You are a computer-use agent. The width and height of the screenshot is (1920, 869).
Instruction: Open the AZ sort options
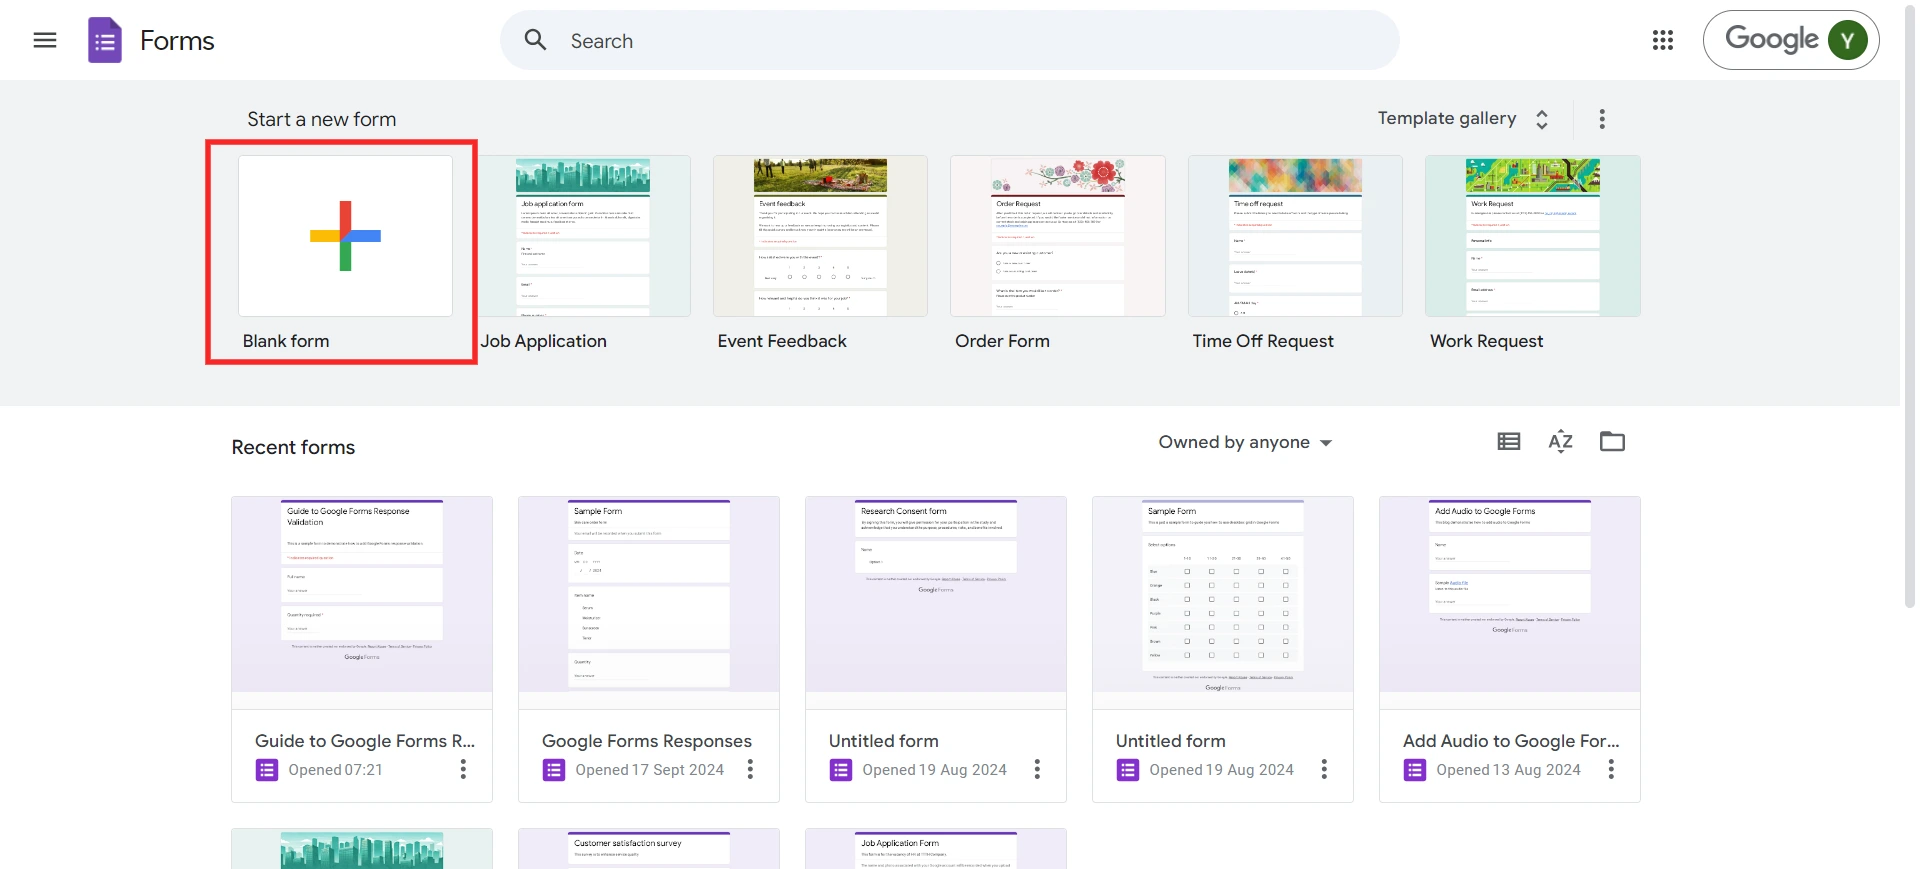coord(1560,441)
